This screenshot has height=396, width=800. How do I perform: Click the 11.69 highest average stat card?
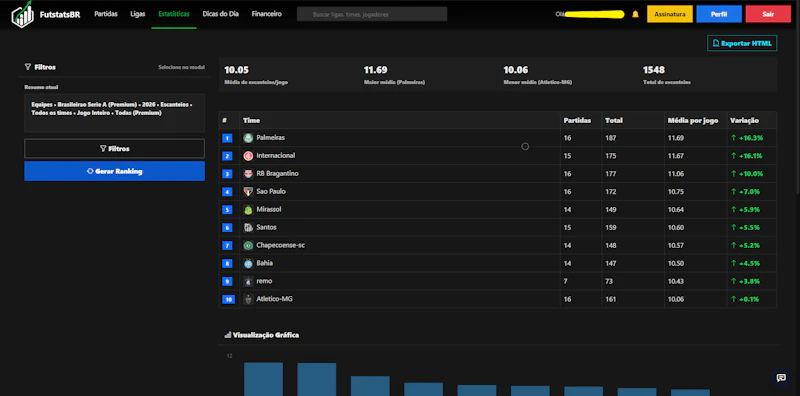394,75
